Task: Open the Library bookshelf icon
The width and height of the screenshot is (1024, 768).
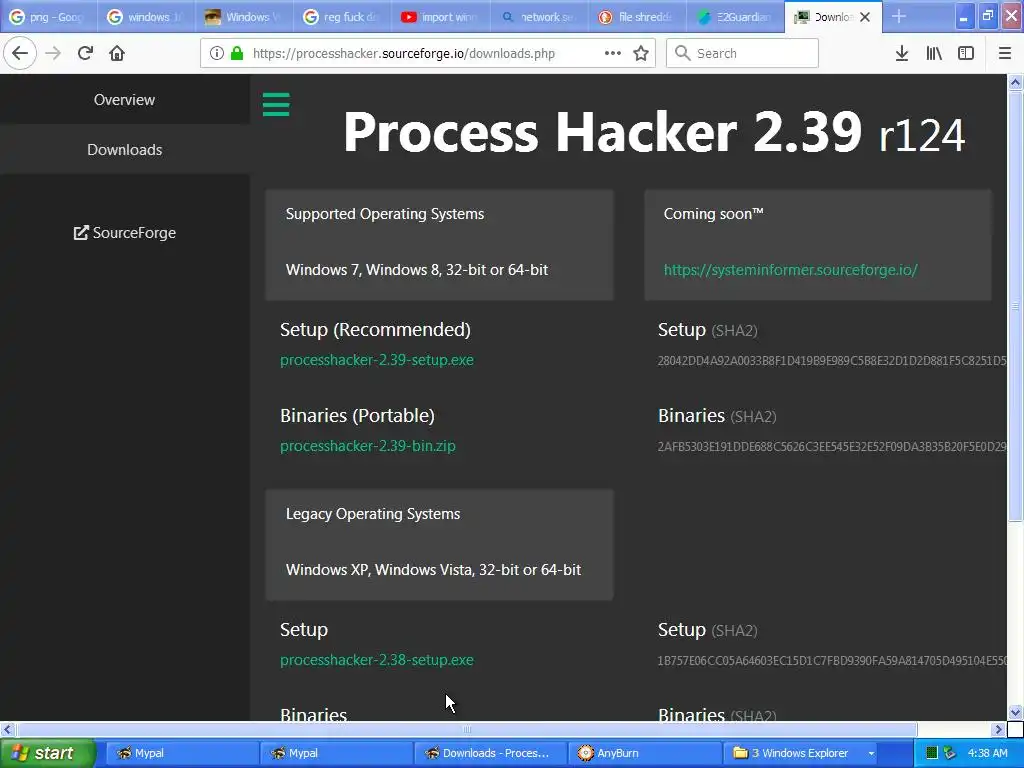Action: (934, 53)
